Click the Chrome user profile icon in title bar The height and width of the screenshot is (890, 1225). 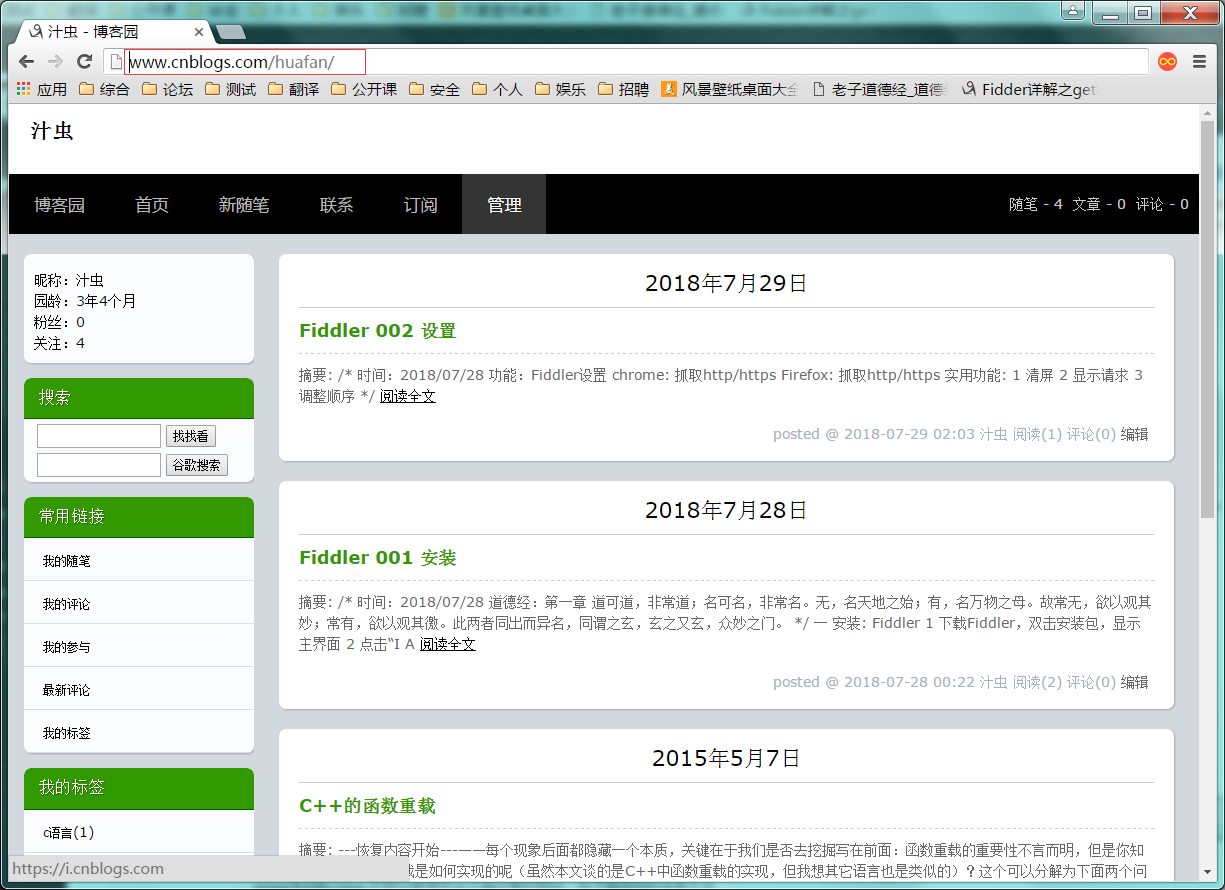click(x=1073, y=12)
